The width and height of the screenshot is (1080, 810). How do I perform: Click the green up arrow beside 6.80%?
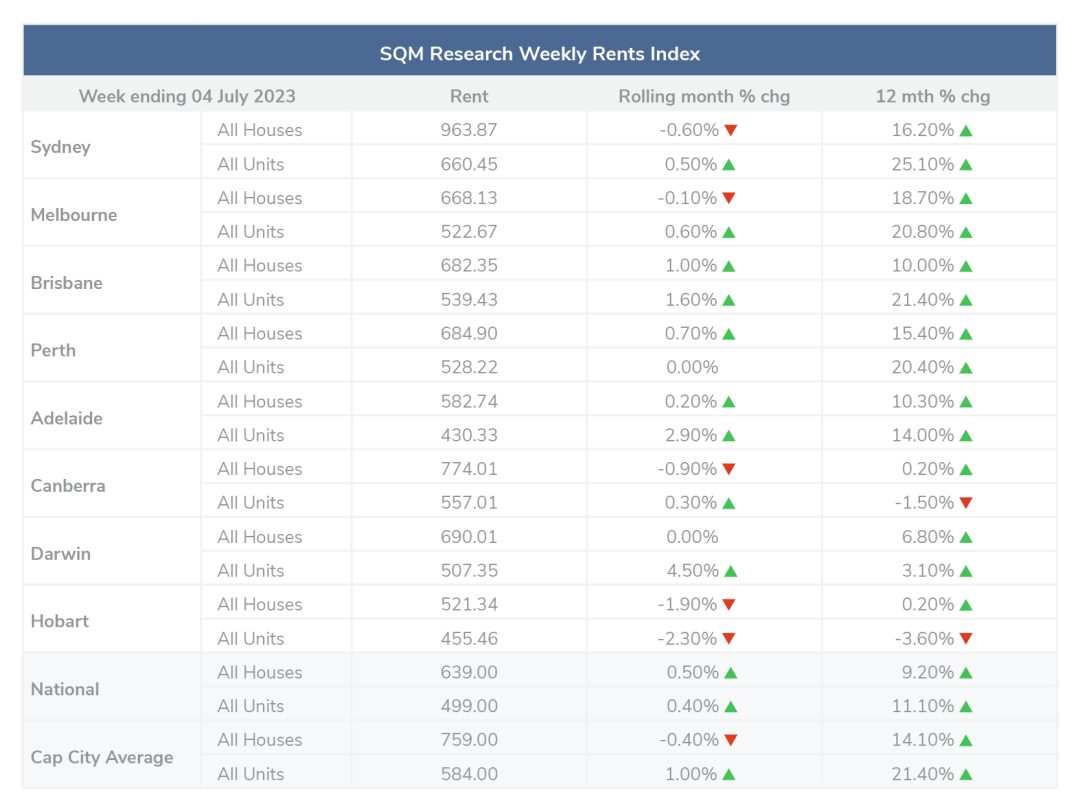click(x=966, y=537)
